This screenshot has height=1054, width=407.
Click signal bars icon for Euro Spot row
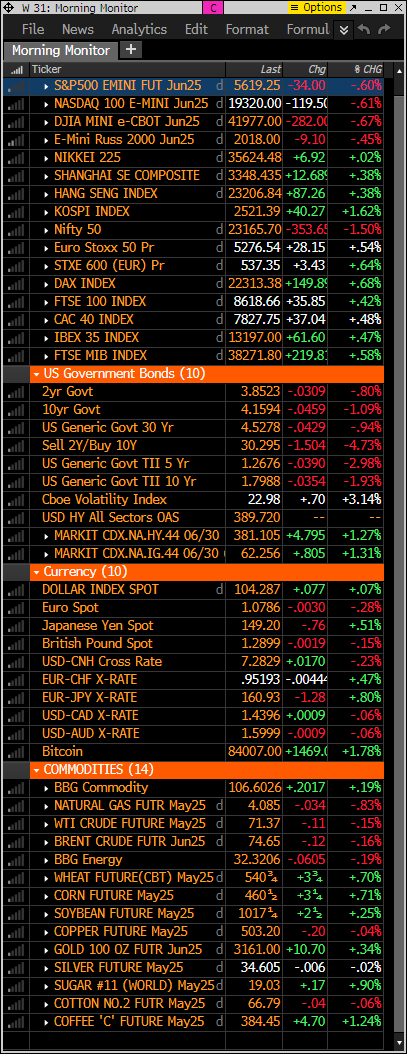pyautogui.click(x=17, y=608)
